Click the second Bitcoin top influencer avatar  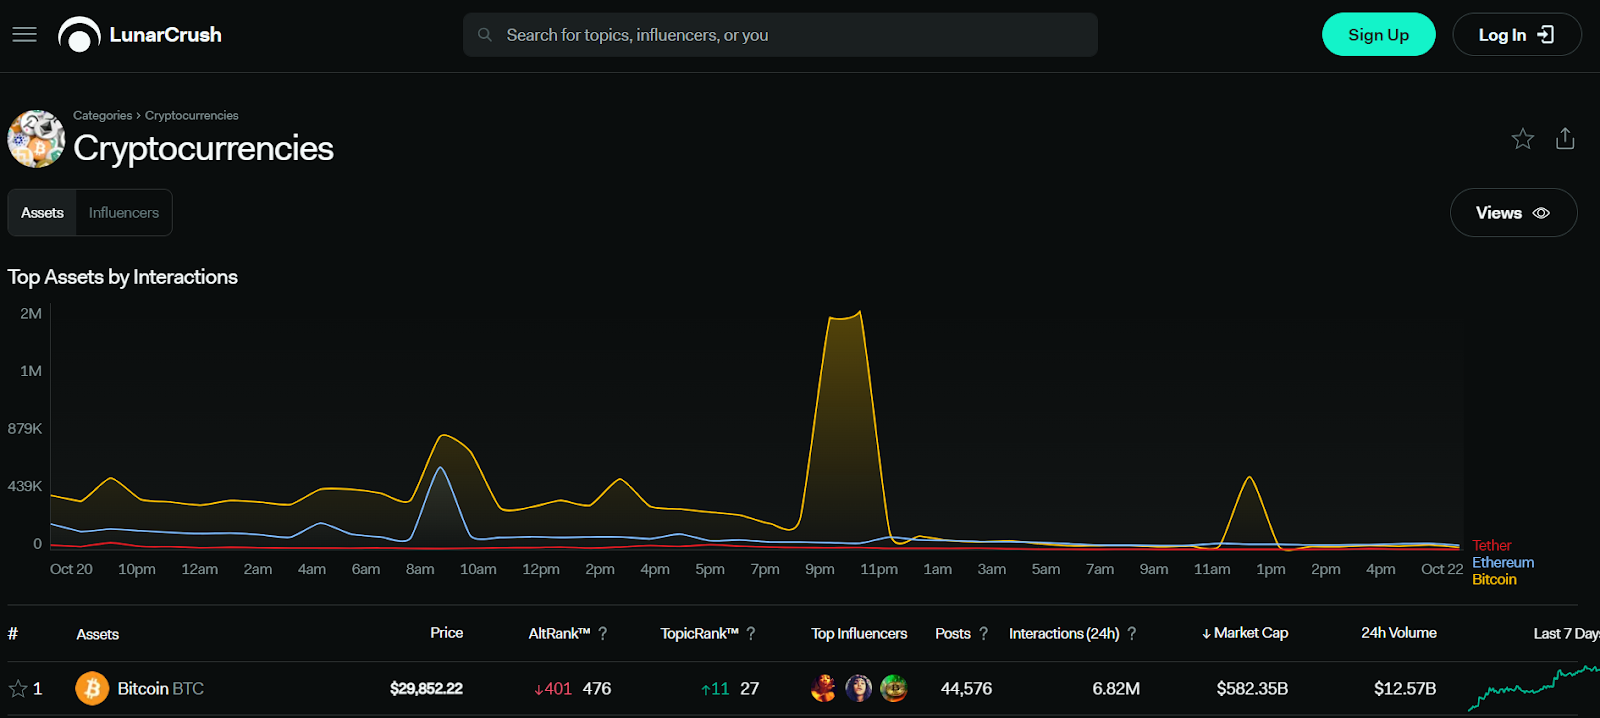coord(859,688)
